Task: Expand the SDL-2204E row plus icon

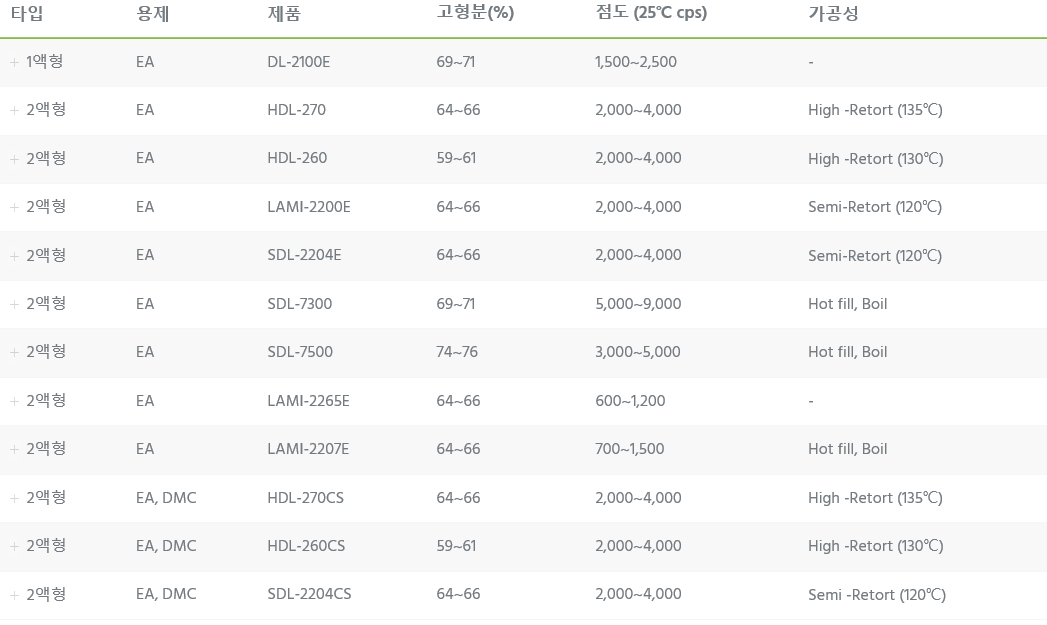Action: coord(14,256)
